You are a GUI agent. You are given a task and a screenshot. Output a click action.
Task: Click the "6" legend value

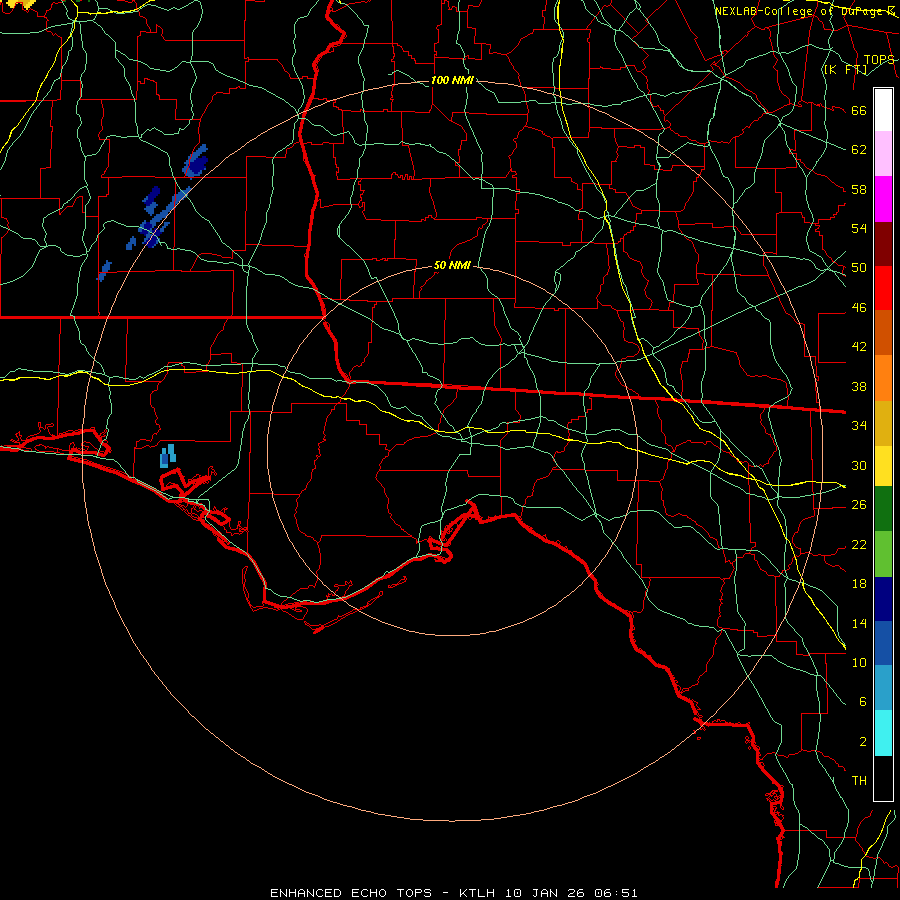click(x=862, y=702)
